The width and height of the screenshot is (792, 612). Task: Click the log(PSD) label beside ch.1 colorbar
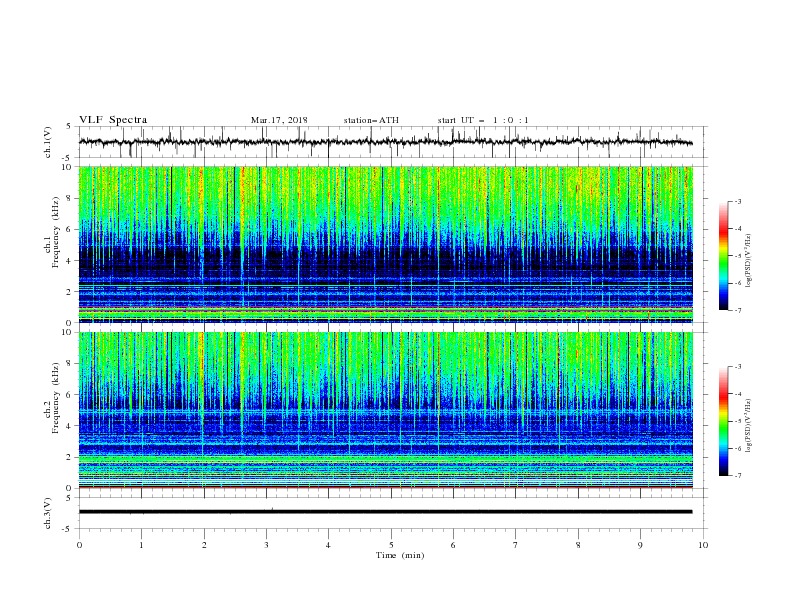749,261
